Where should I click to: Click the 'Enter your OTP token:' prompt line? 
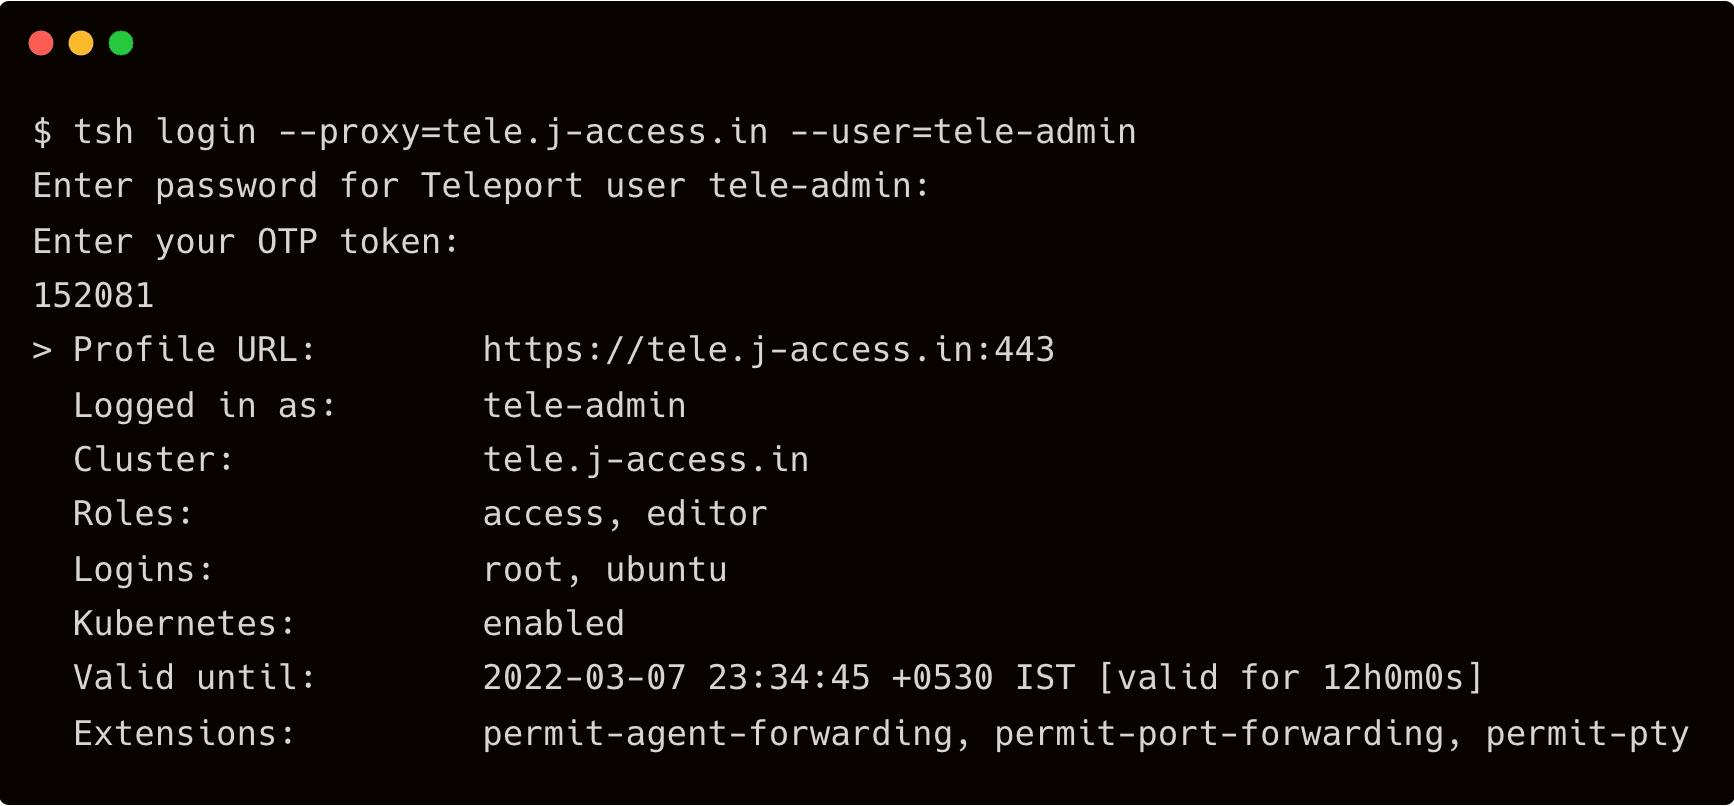(x=245, y=241)
